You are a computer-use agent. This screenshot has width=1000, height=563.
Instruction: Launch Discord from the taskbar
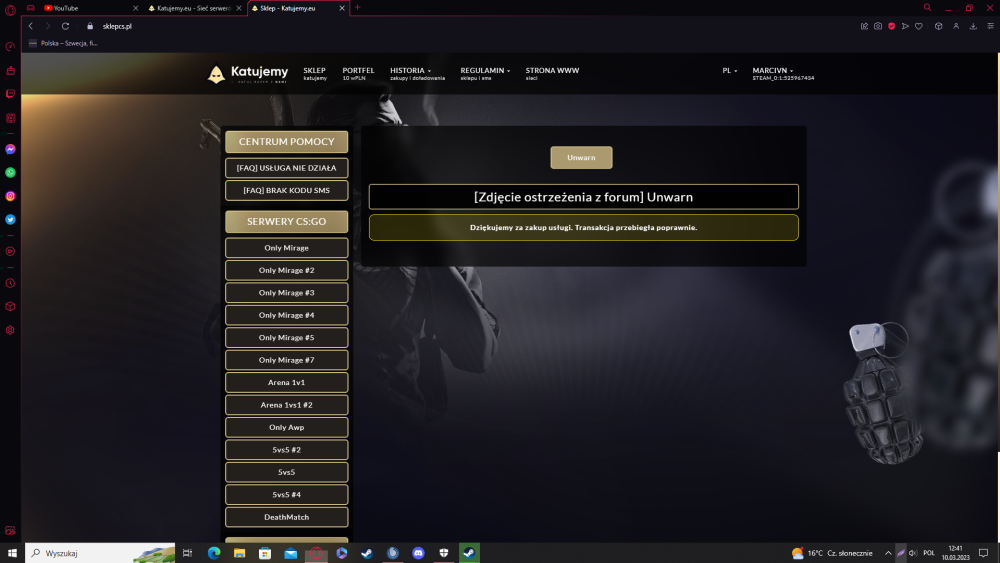(x=418, y=553)
